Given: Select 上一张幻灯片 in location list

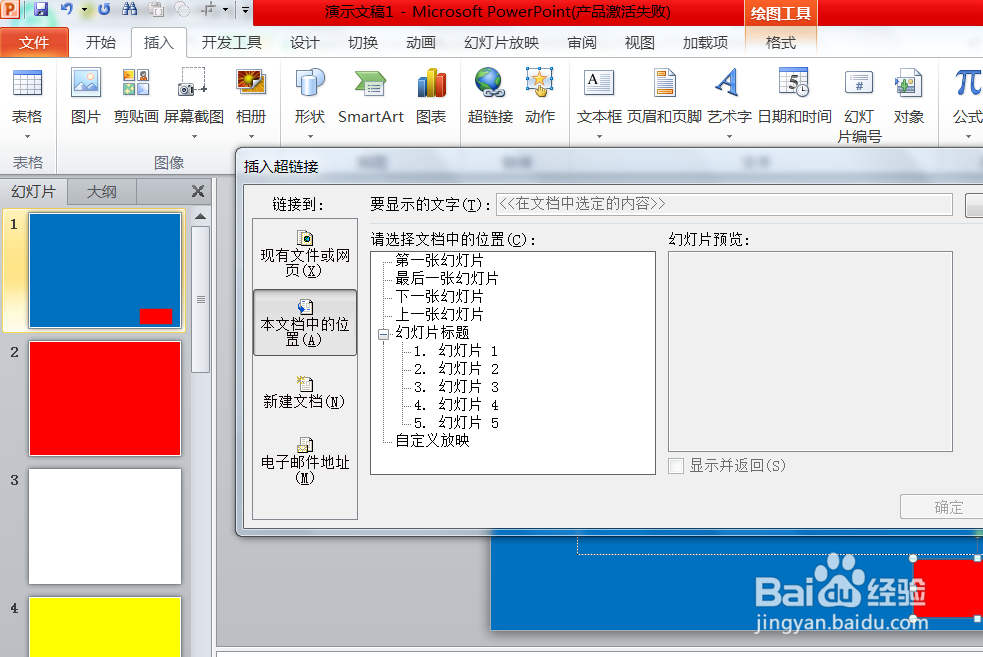Looking at the screenshot, I should [439, 315].
